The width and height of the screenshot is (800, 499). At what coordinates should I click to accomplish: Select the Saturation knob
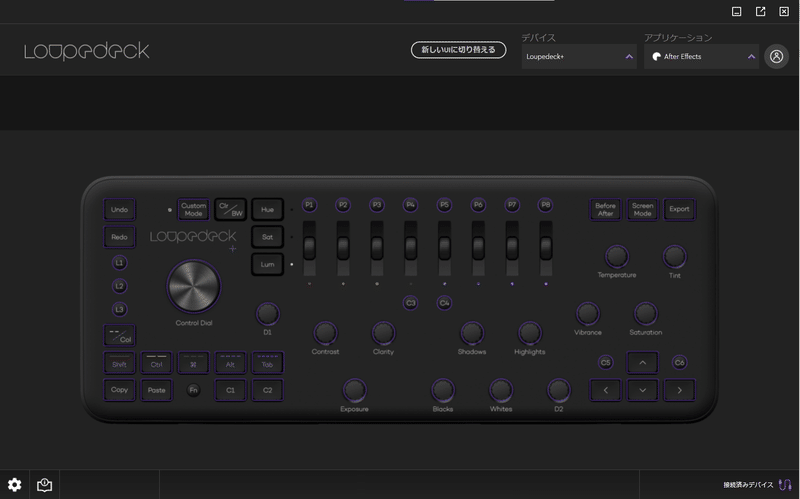click(645, 314)
